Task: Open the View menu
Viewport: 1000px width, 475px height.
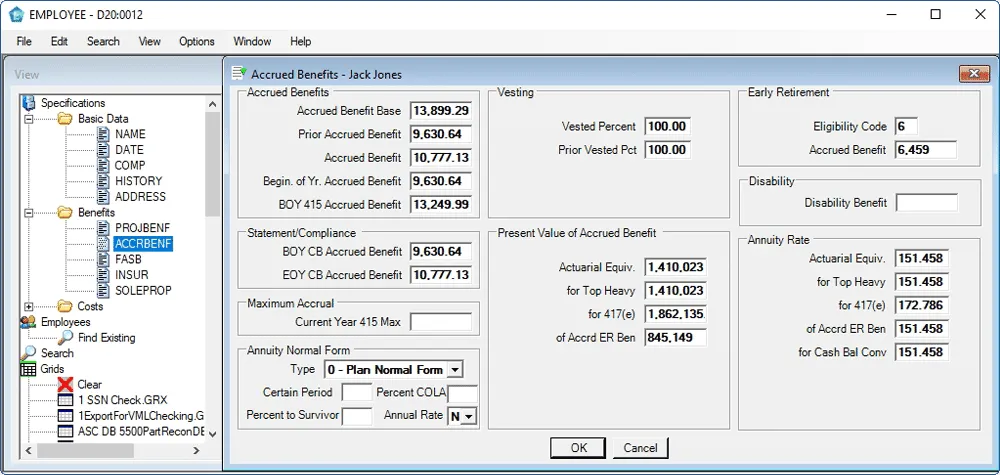Action: coord(149,41)
